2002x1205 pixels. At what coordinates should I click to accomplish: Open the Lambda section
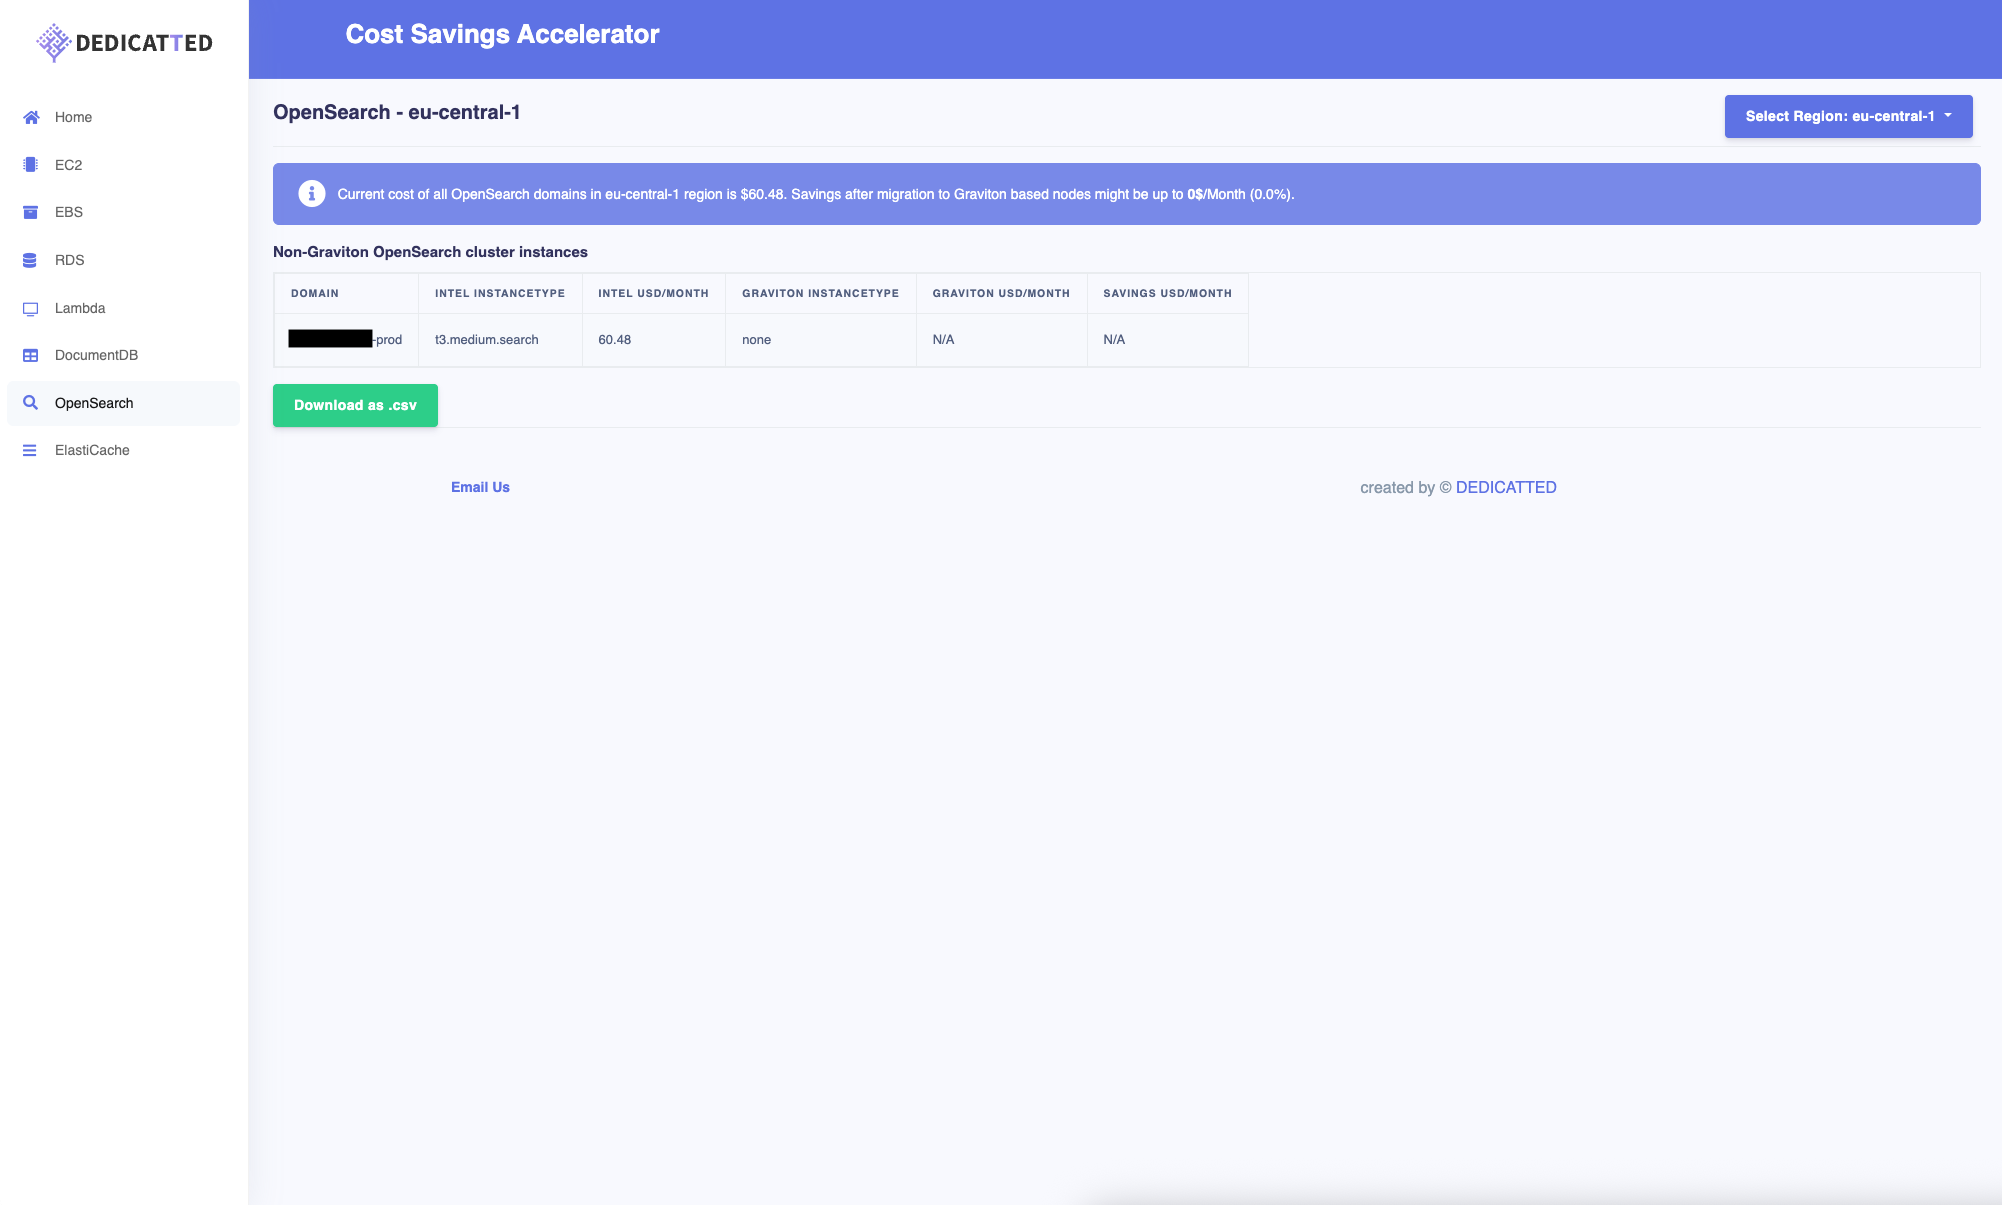(124, 308)
